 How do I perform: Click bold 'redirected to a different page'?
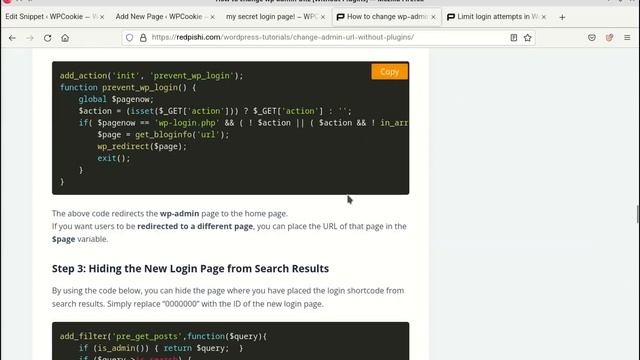[x=195, y=226]
